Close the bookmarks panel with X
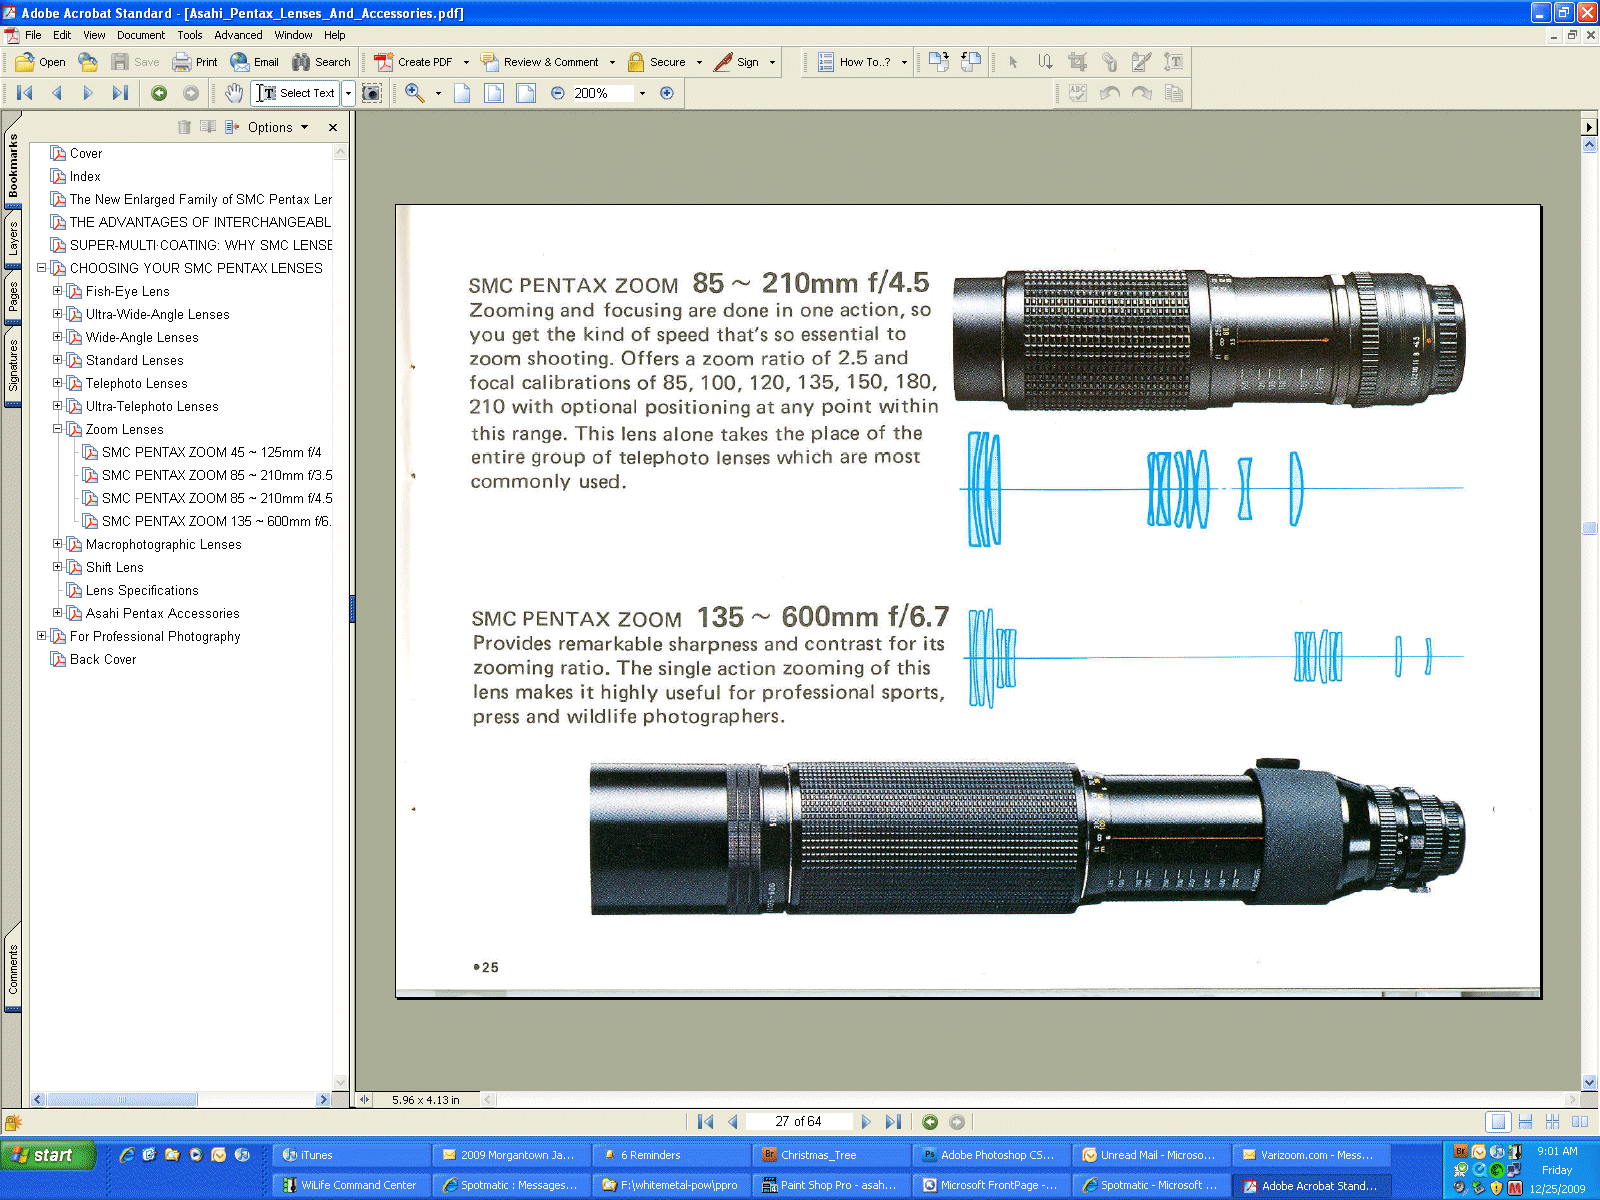 [333, 127]
